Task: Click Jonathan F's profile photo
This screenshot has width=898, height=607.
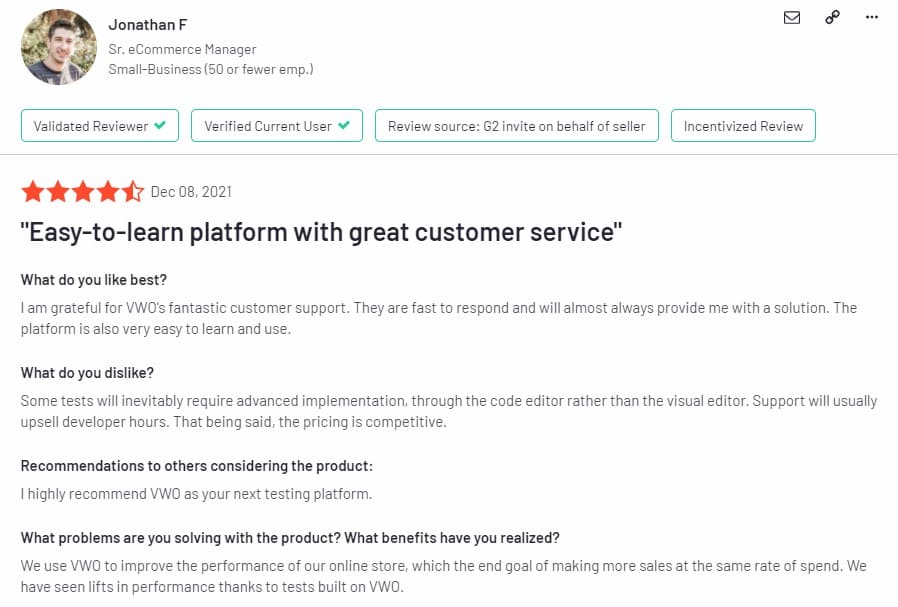Action: [59, 47]
